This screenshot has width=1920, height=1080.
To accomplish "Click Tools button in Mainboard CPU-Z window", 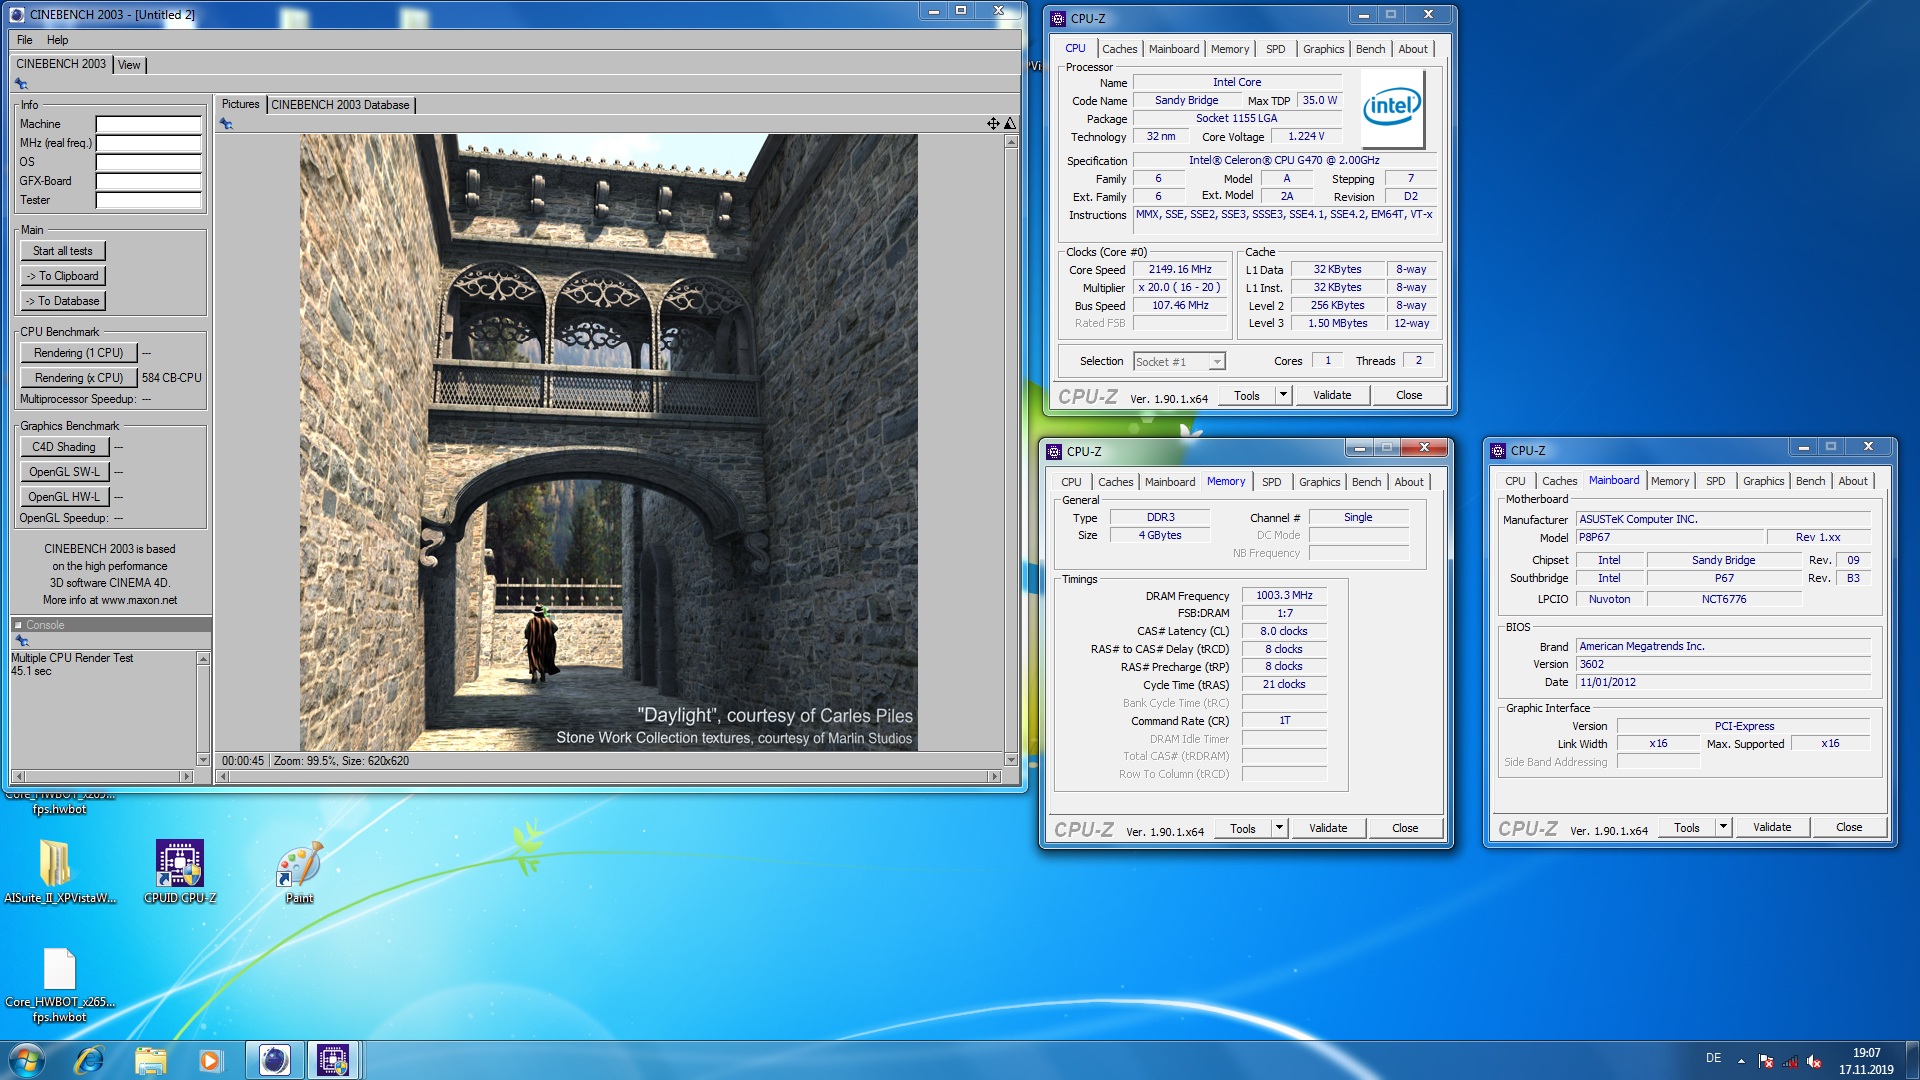I will click(x=1686, y=827).
